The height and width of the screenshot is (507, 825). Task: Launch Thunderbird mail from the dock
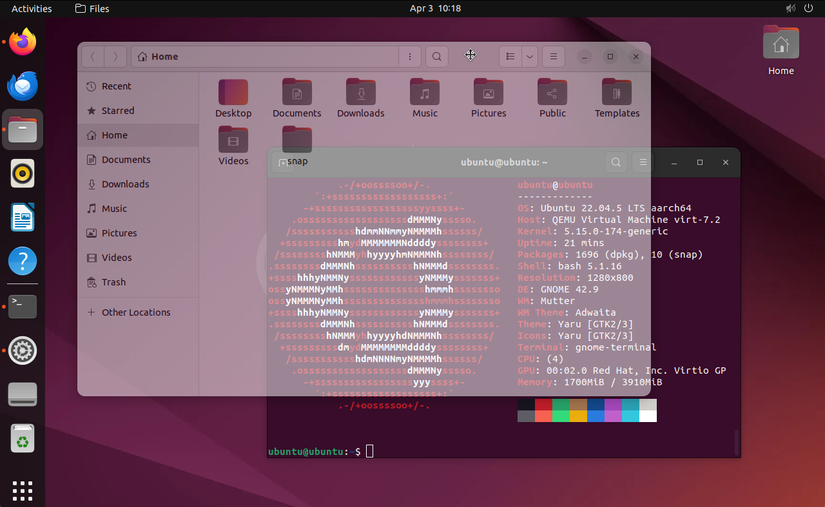(23, 86)
